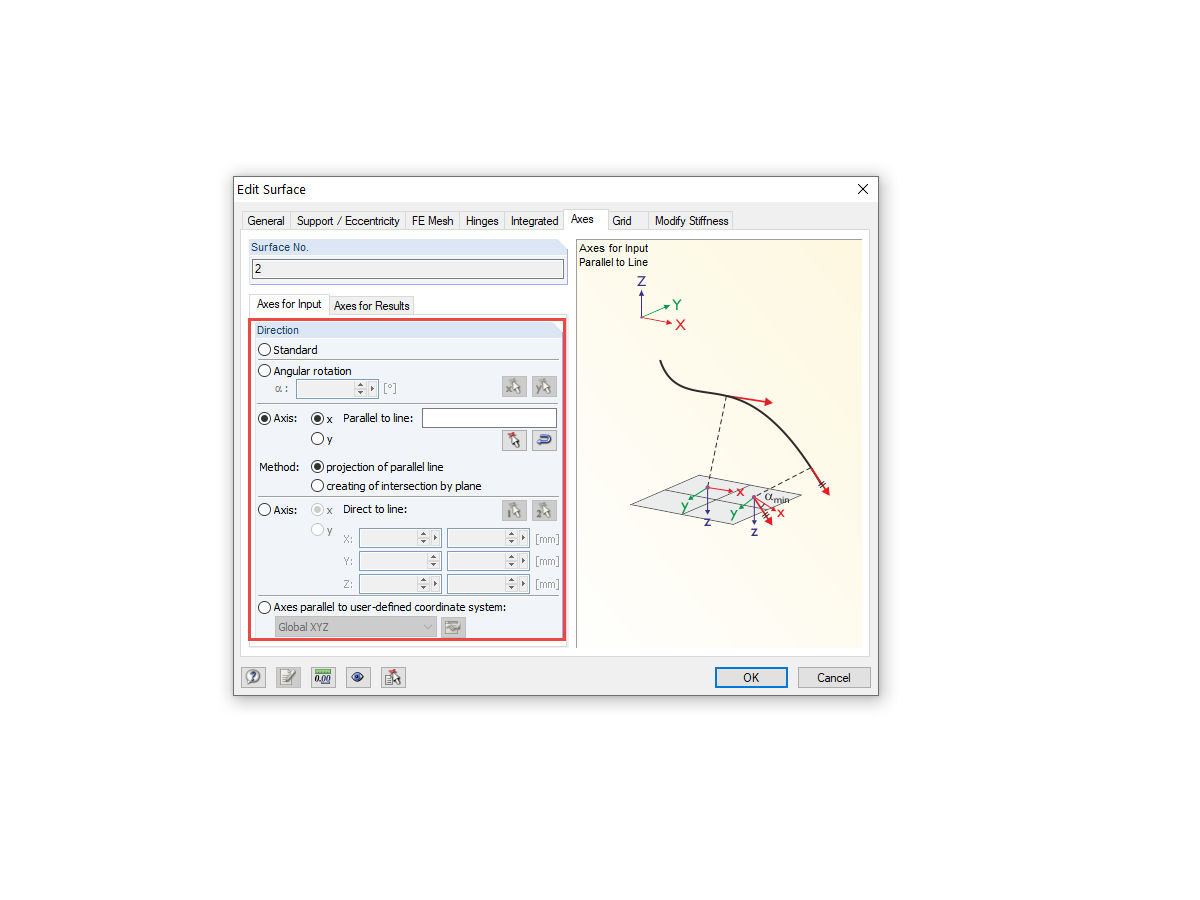Click the x-axis pick icon for angular rotation
1200x900 pixels.
pyautogui.click(x=514, y=387)
